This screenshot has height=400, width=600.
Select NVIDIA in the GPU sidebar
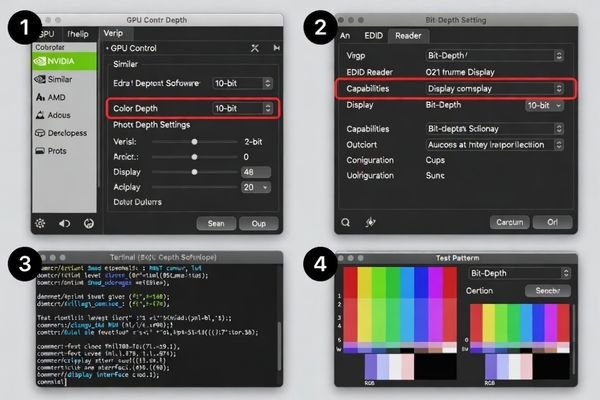(x=64, y=61)
